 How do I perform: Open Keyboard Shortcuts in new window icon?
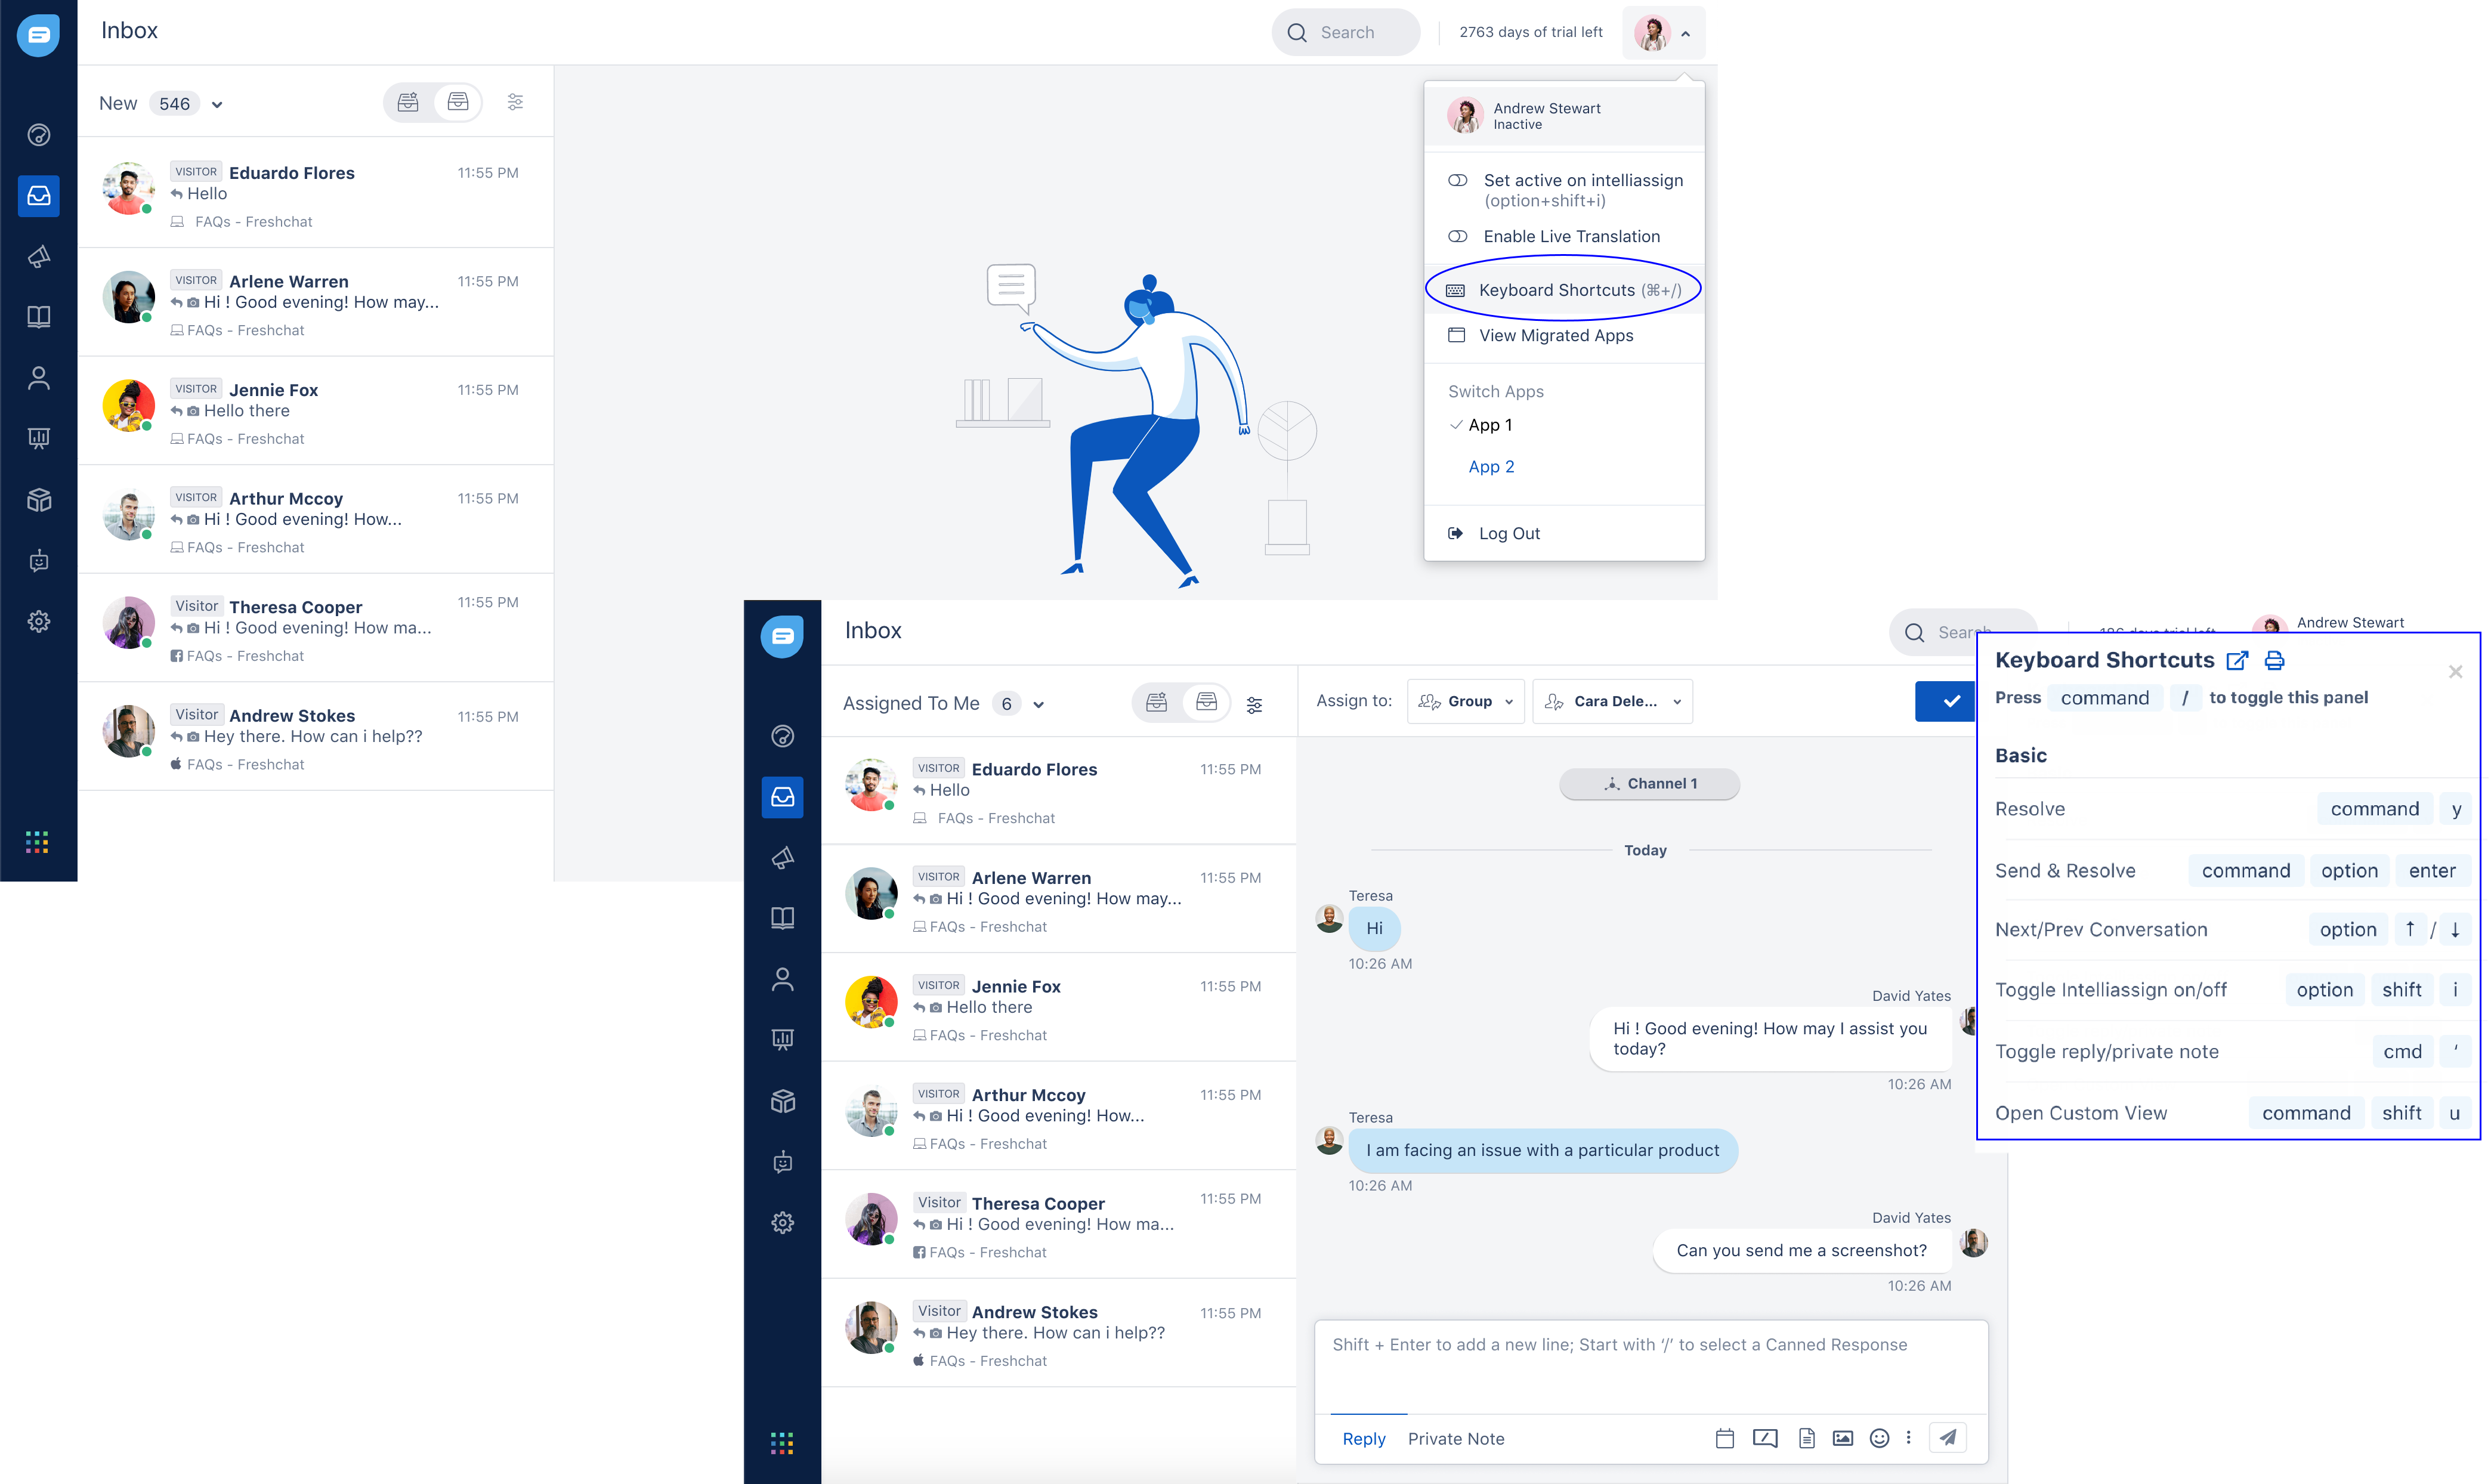(2237, 660)
